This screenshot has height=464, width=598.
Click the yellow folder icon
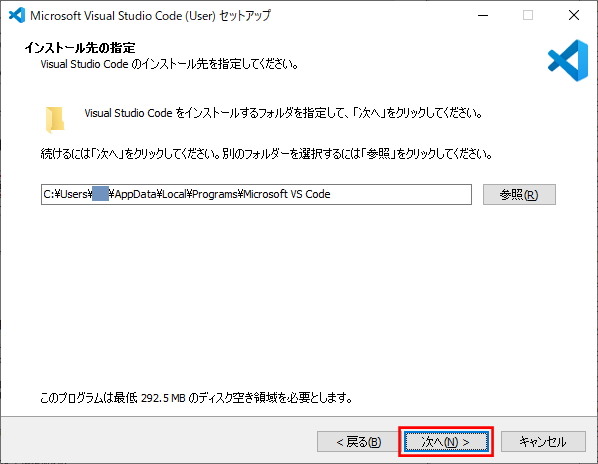pyautogui.click(x=55, y=120)
